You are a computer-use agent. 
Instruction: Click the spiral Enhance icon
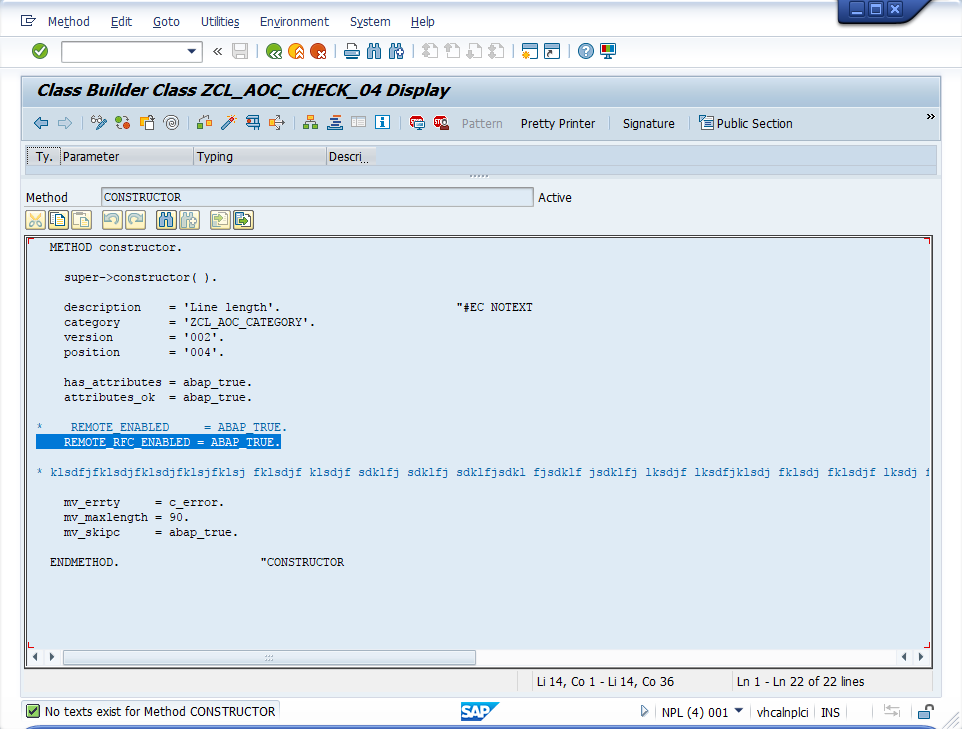coord(172,123)
